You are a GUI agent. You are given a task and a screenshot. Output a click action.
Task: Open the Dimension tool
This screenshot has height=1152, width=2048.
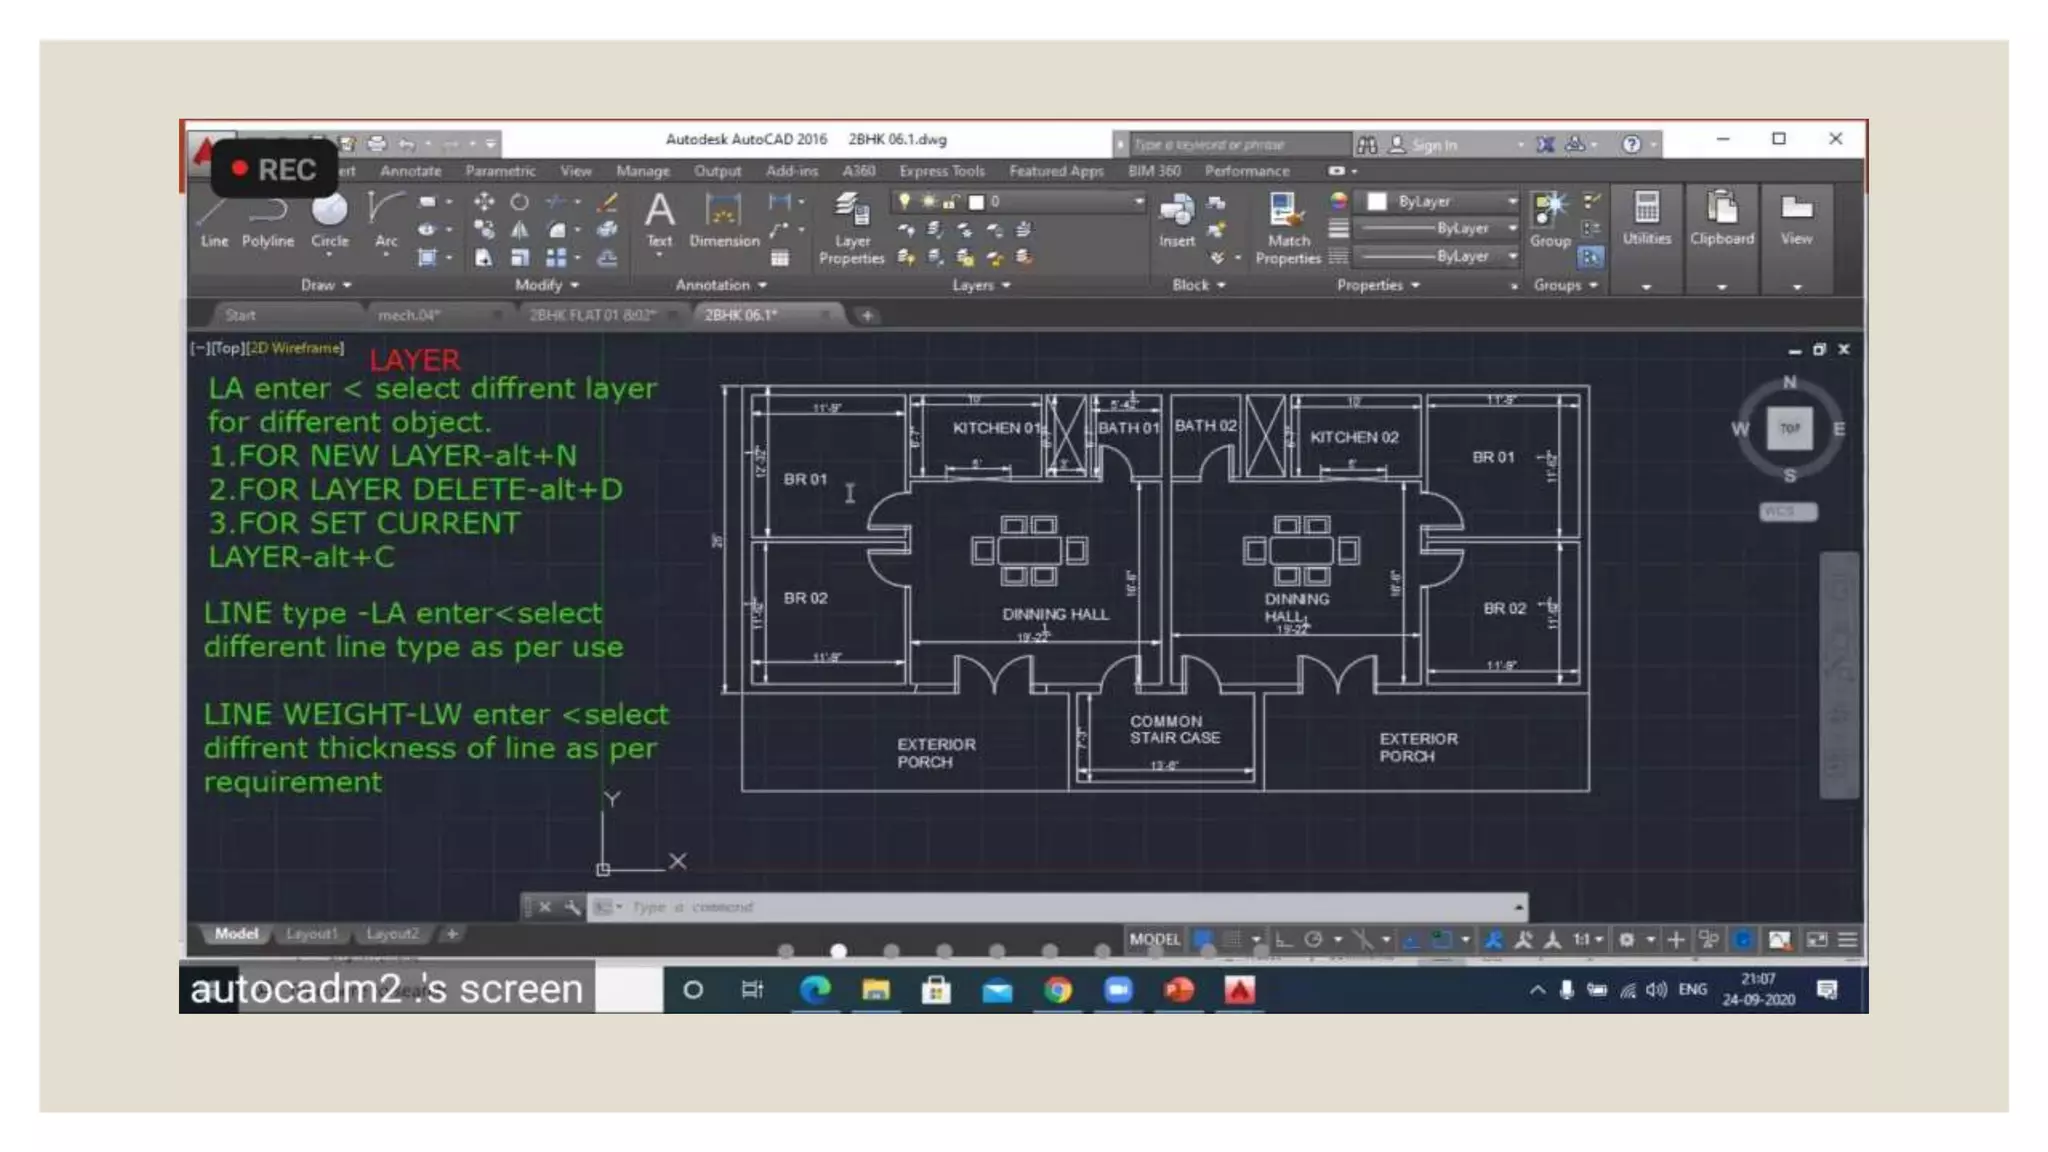pos(724,220)
